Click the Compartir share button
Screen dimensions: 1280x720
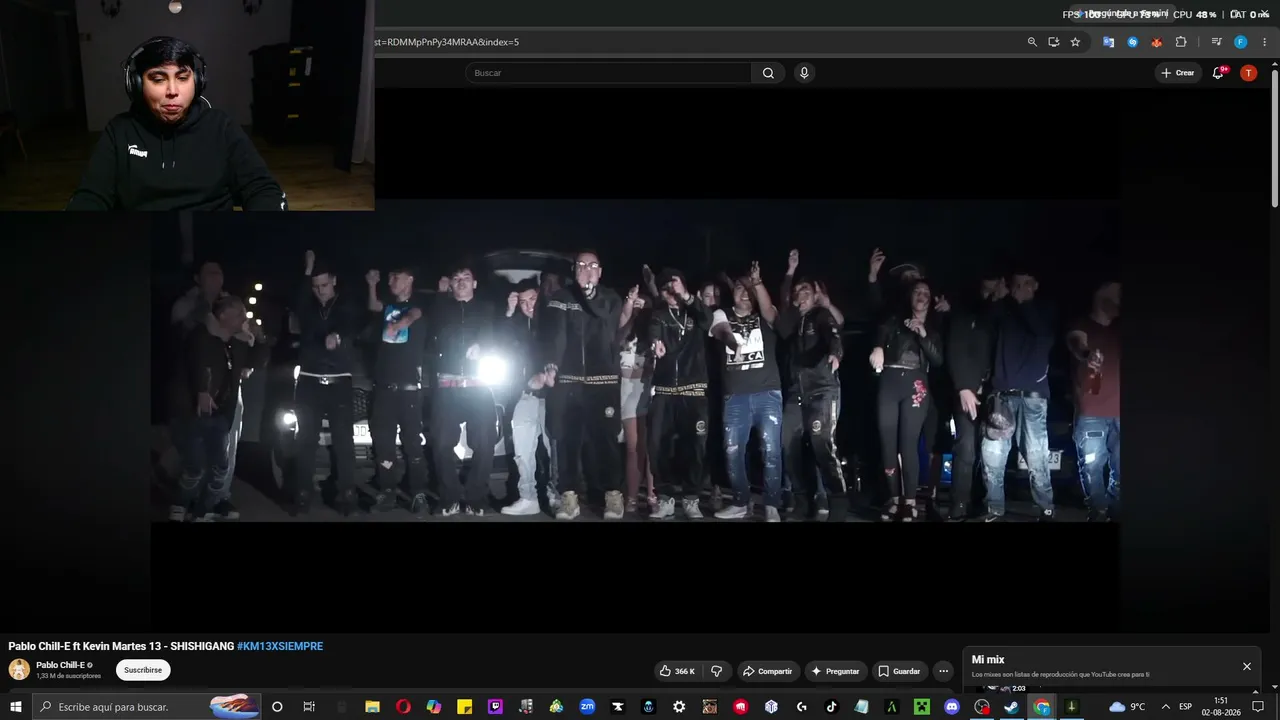[x=767, y=671]
